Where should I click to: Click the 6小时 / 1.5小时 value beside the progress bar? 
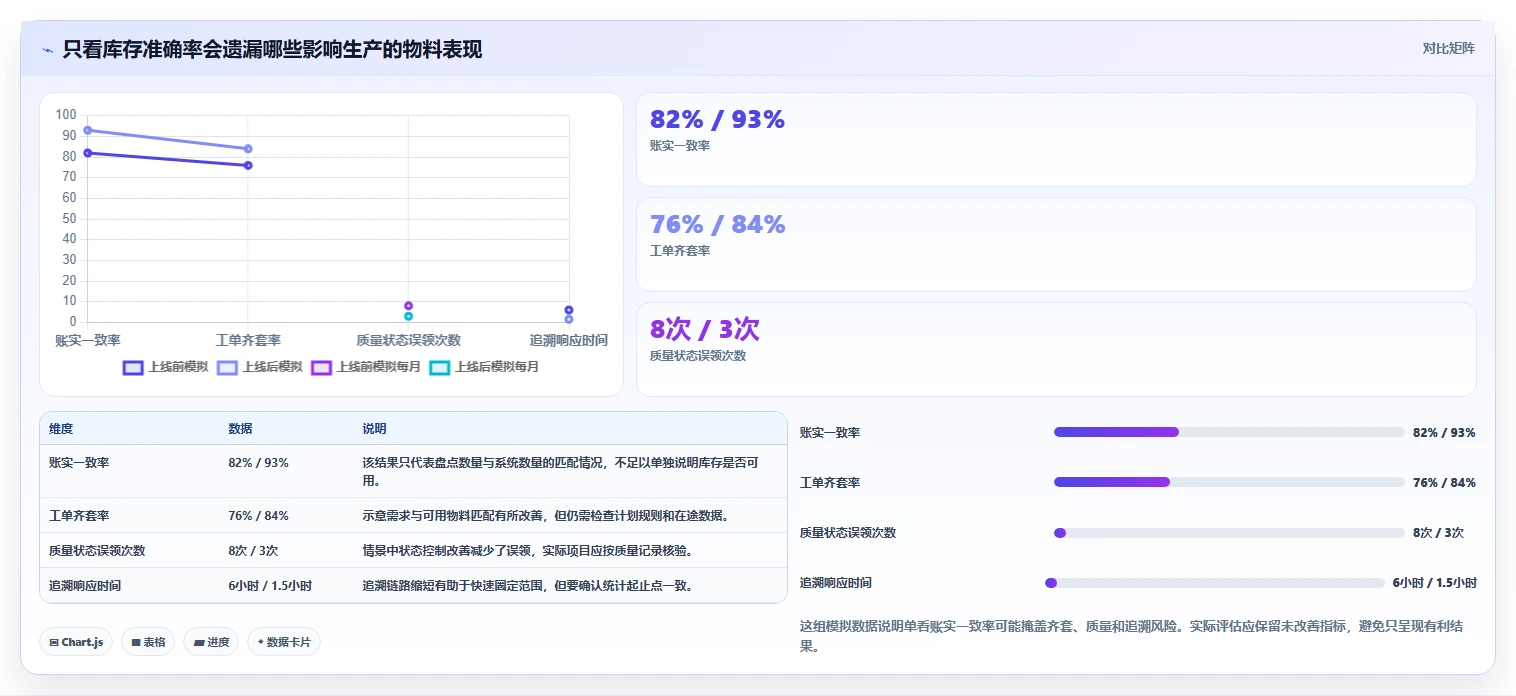tap(1435, 583)
